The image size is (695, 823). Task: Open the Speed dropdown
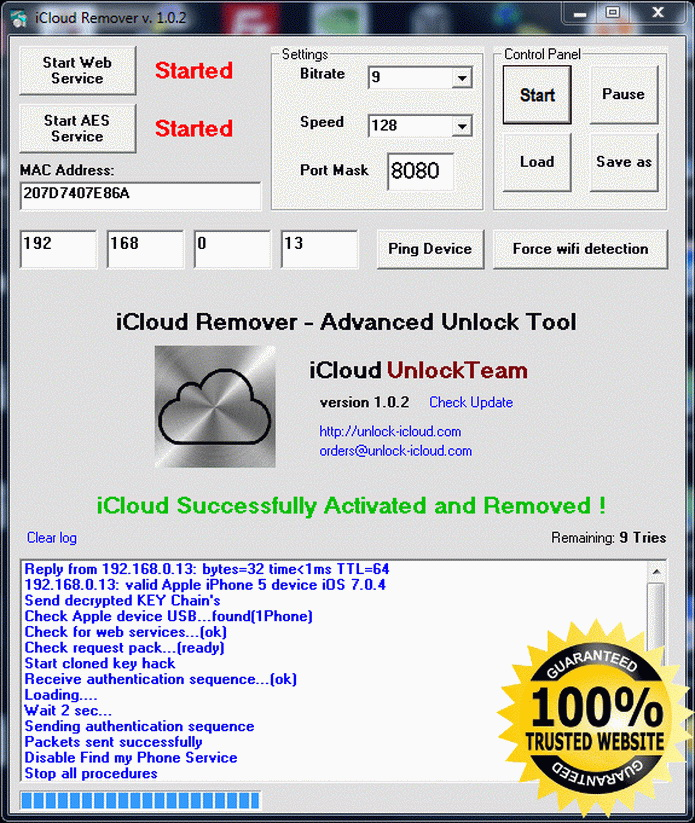(x=462, y=126)
